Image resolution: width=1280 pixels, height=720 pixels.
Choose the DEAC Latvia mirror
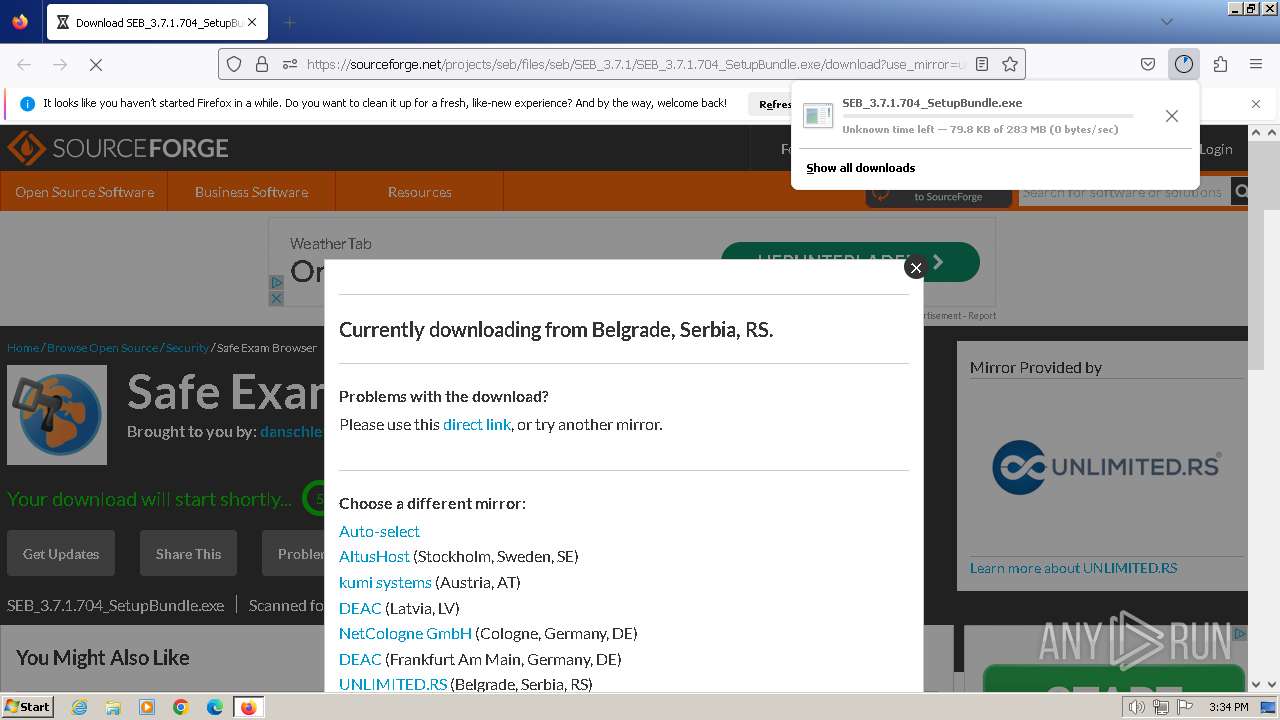360,608
